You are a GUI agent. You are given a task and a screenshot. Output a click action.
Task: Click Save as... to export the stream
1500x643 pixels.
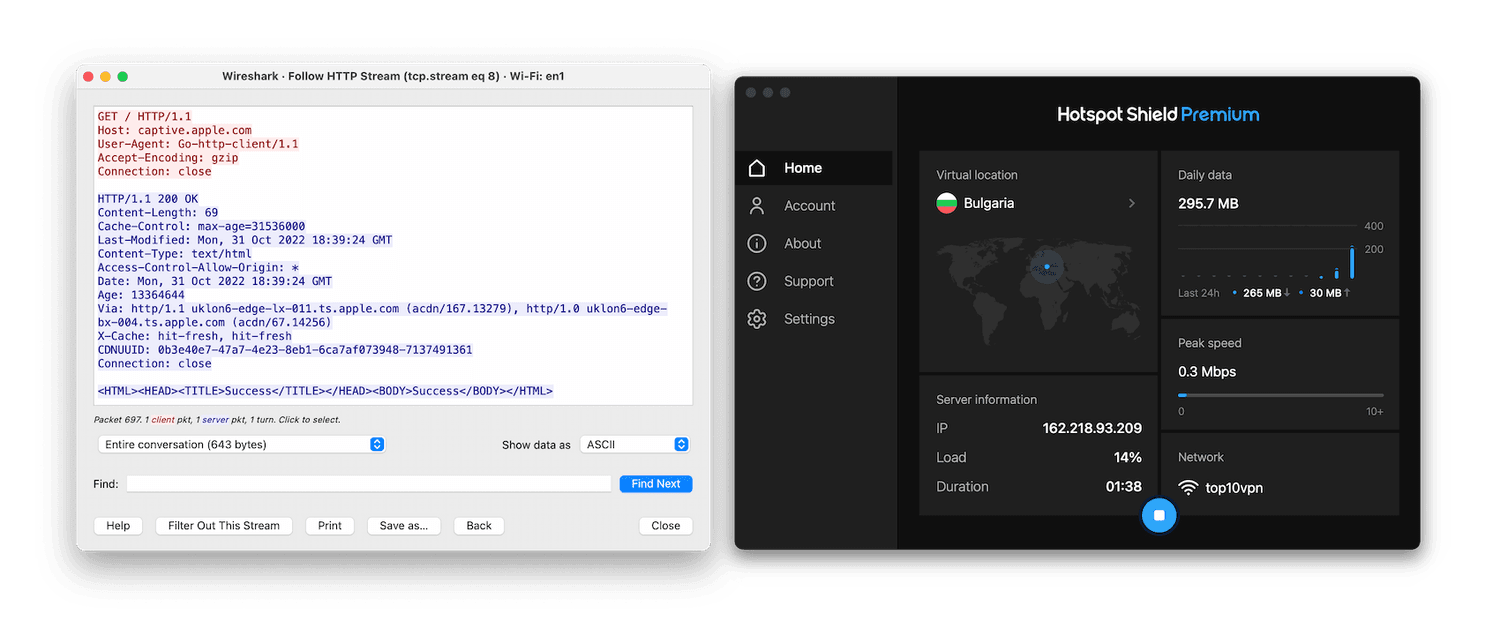(404, 525)
